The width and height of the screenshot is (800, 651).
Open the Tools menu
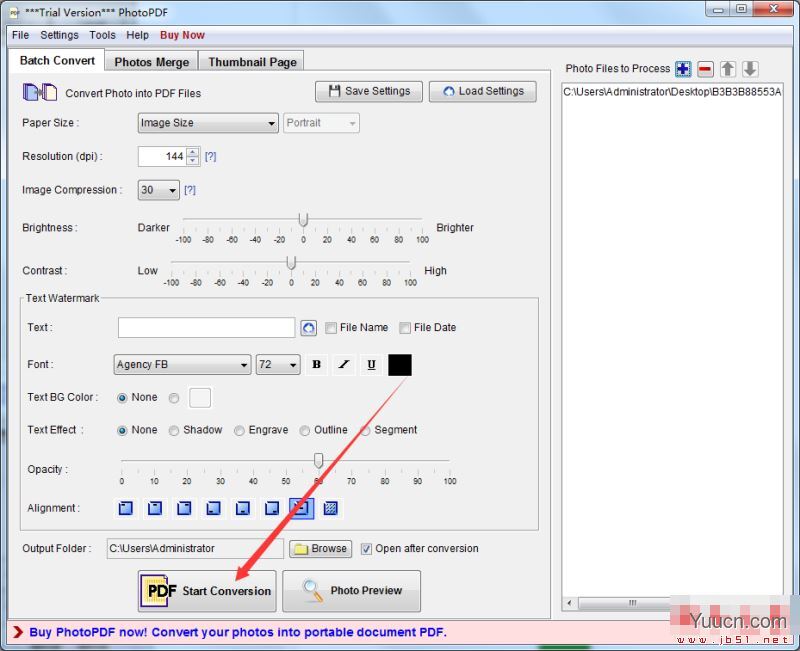pos(103,35)
